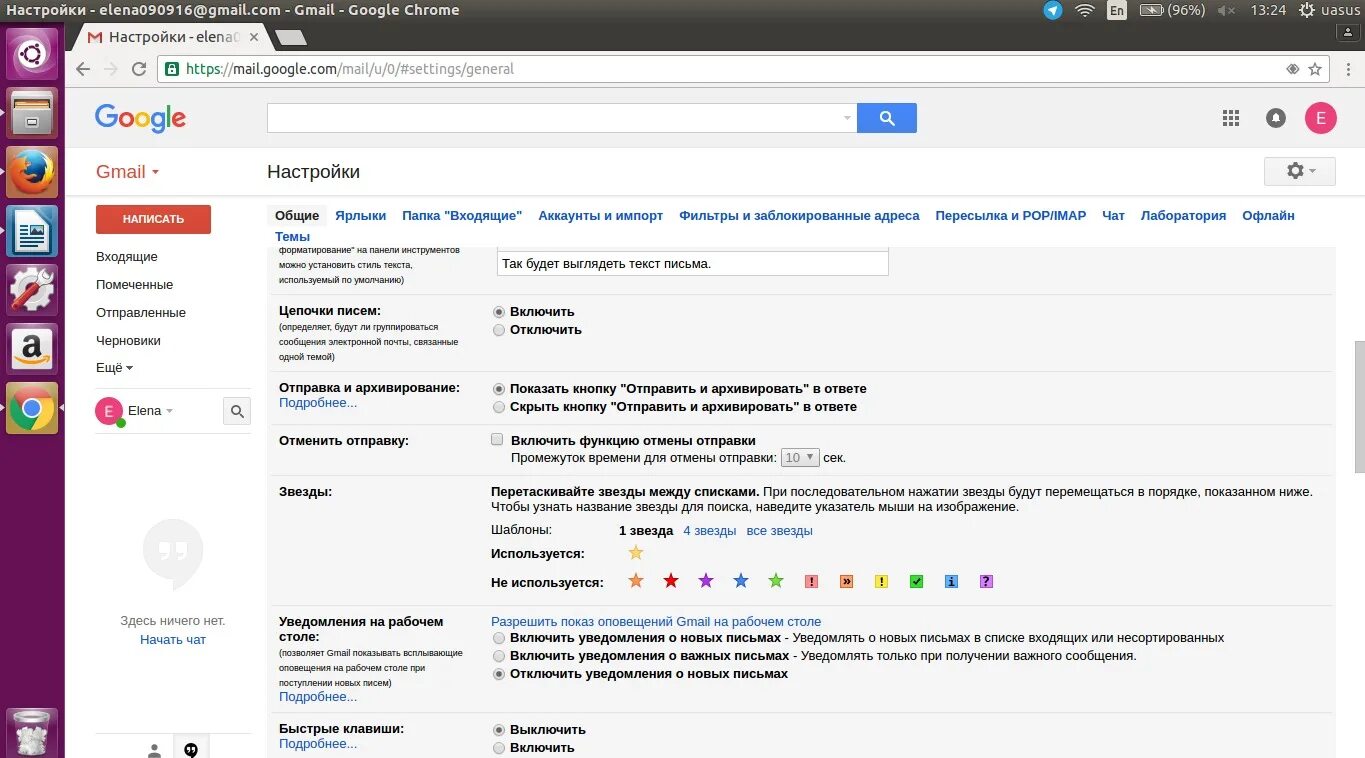Go back in Chrome
The height and width of the screenshot is (758, 1365).
(x=83, y=69)
